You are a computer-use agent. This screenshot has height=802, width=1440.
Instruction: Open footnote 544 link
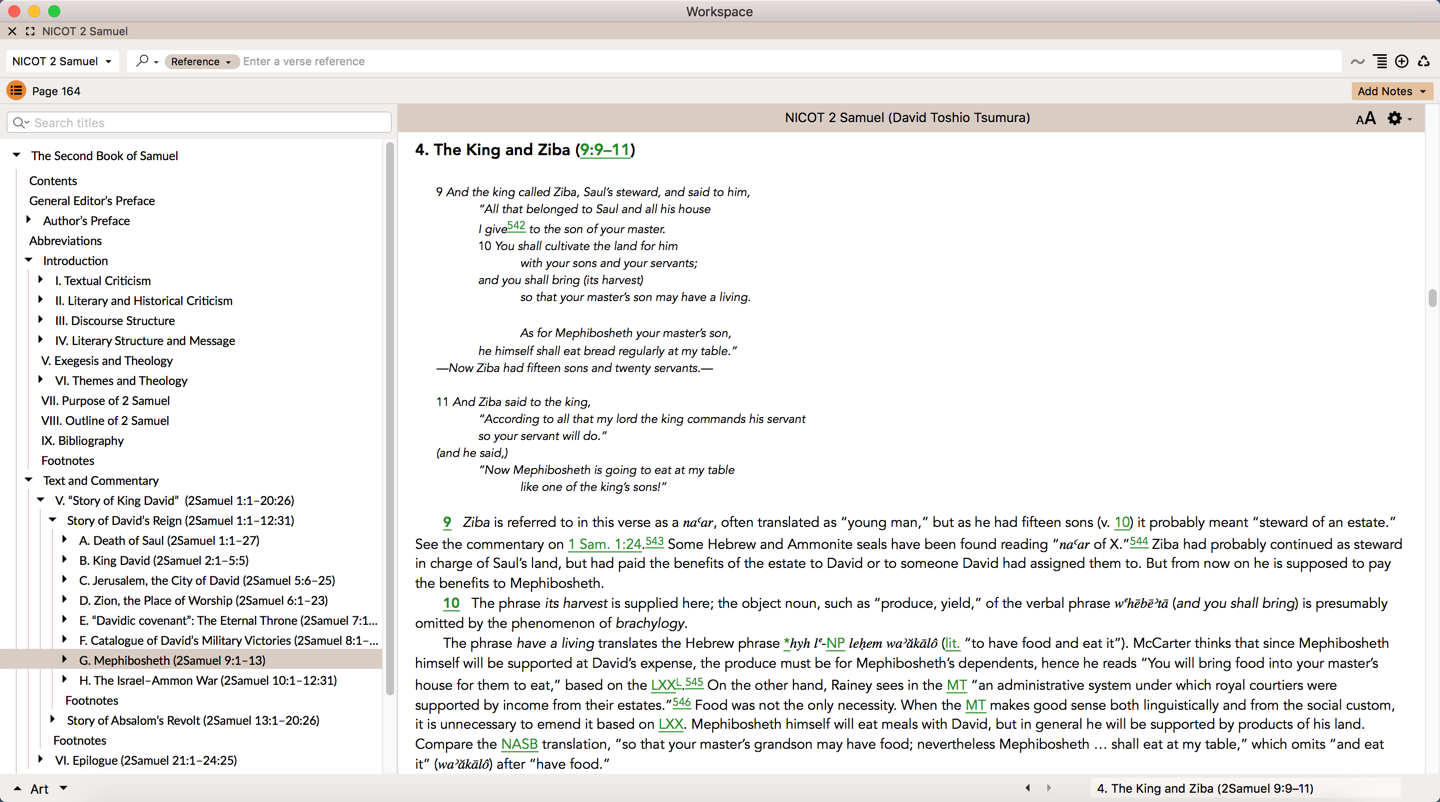[1139, 542]
